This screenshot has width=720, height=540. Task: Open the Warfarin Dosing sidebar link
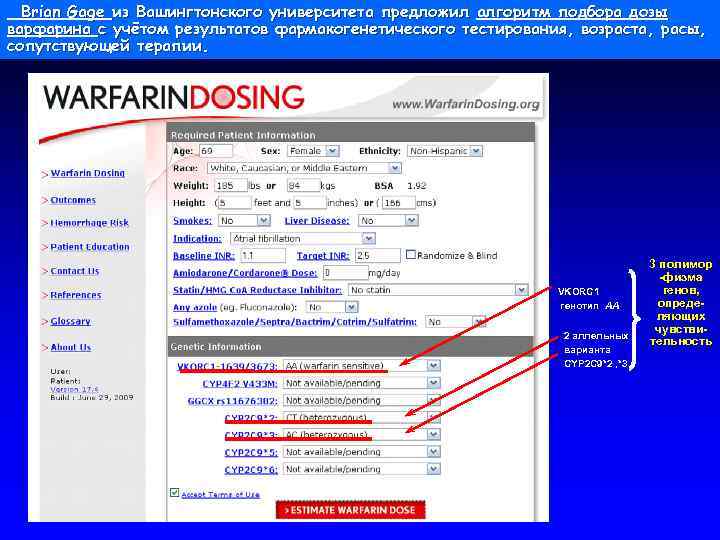[87, 173]
